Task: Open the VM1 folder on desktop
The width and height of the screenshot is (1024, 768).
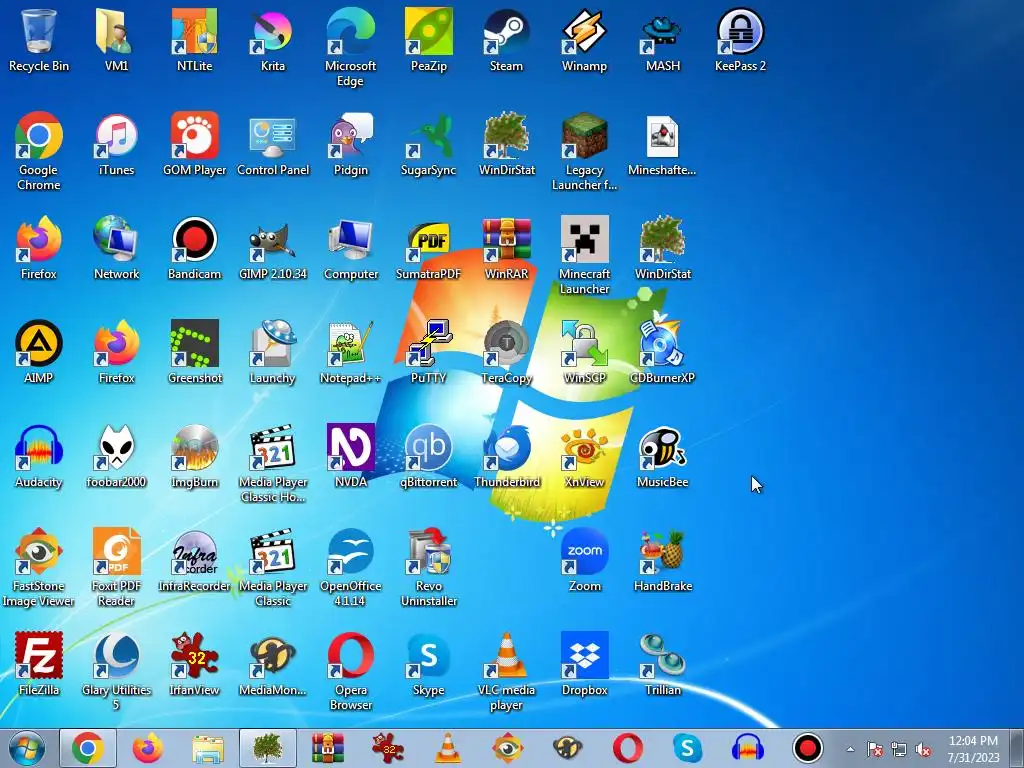Action: coord(116,40)
